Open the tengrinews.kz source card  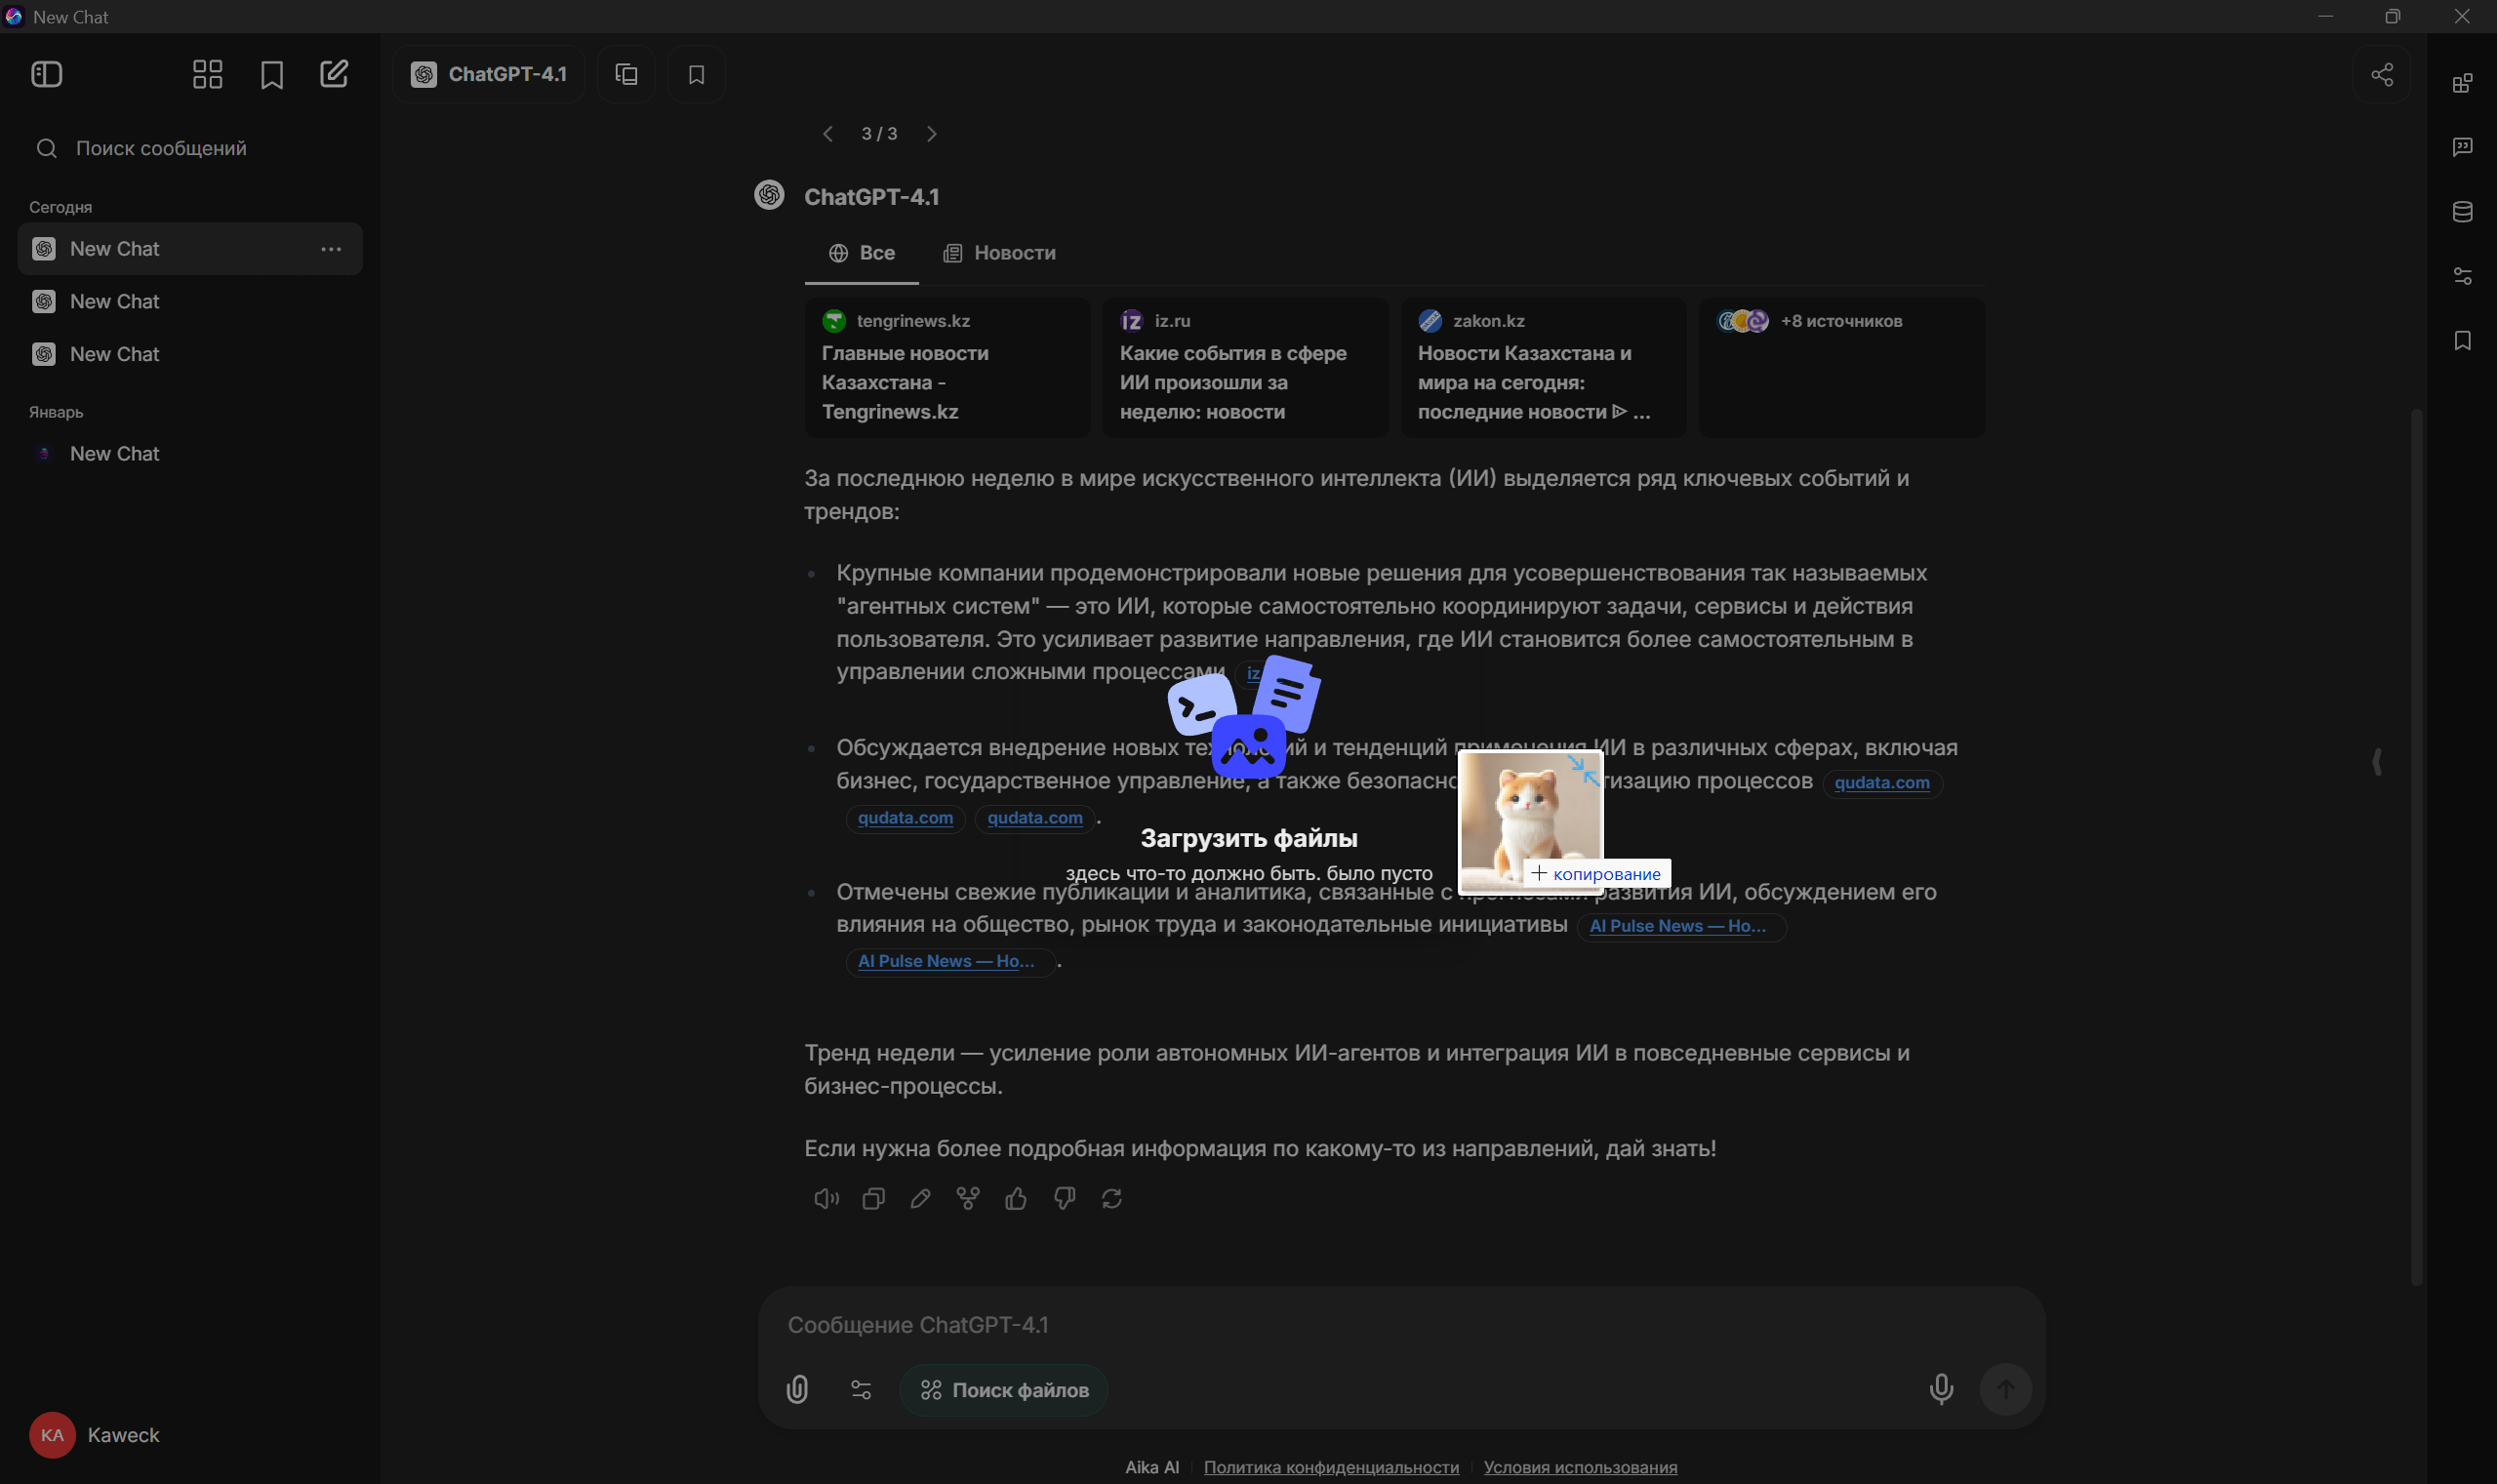pos(947,367)
